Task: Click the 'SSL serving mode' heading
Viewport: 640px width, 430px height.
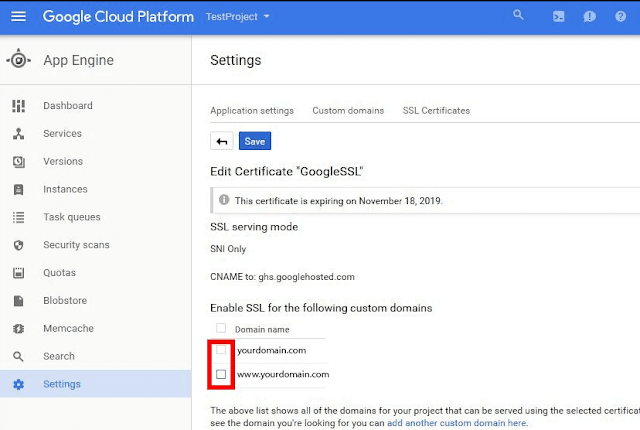Action: point(254,227)
